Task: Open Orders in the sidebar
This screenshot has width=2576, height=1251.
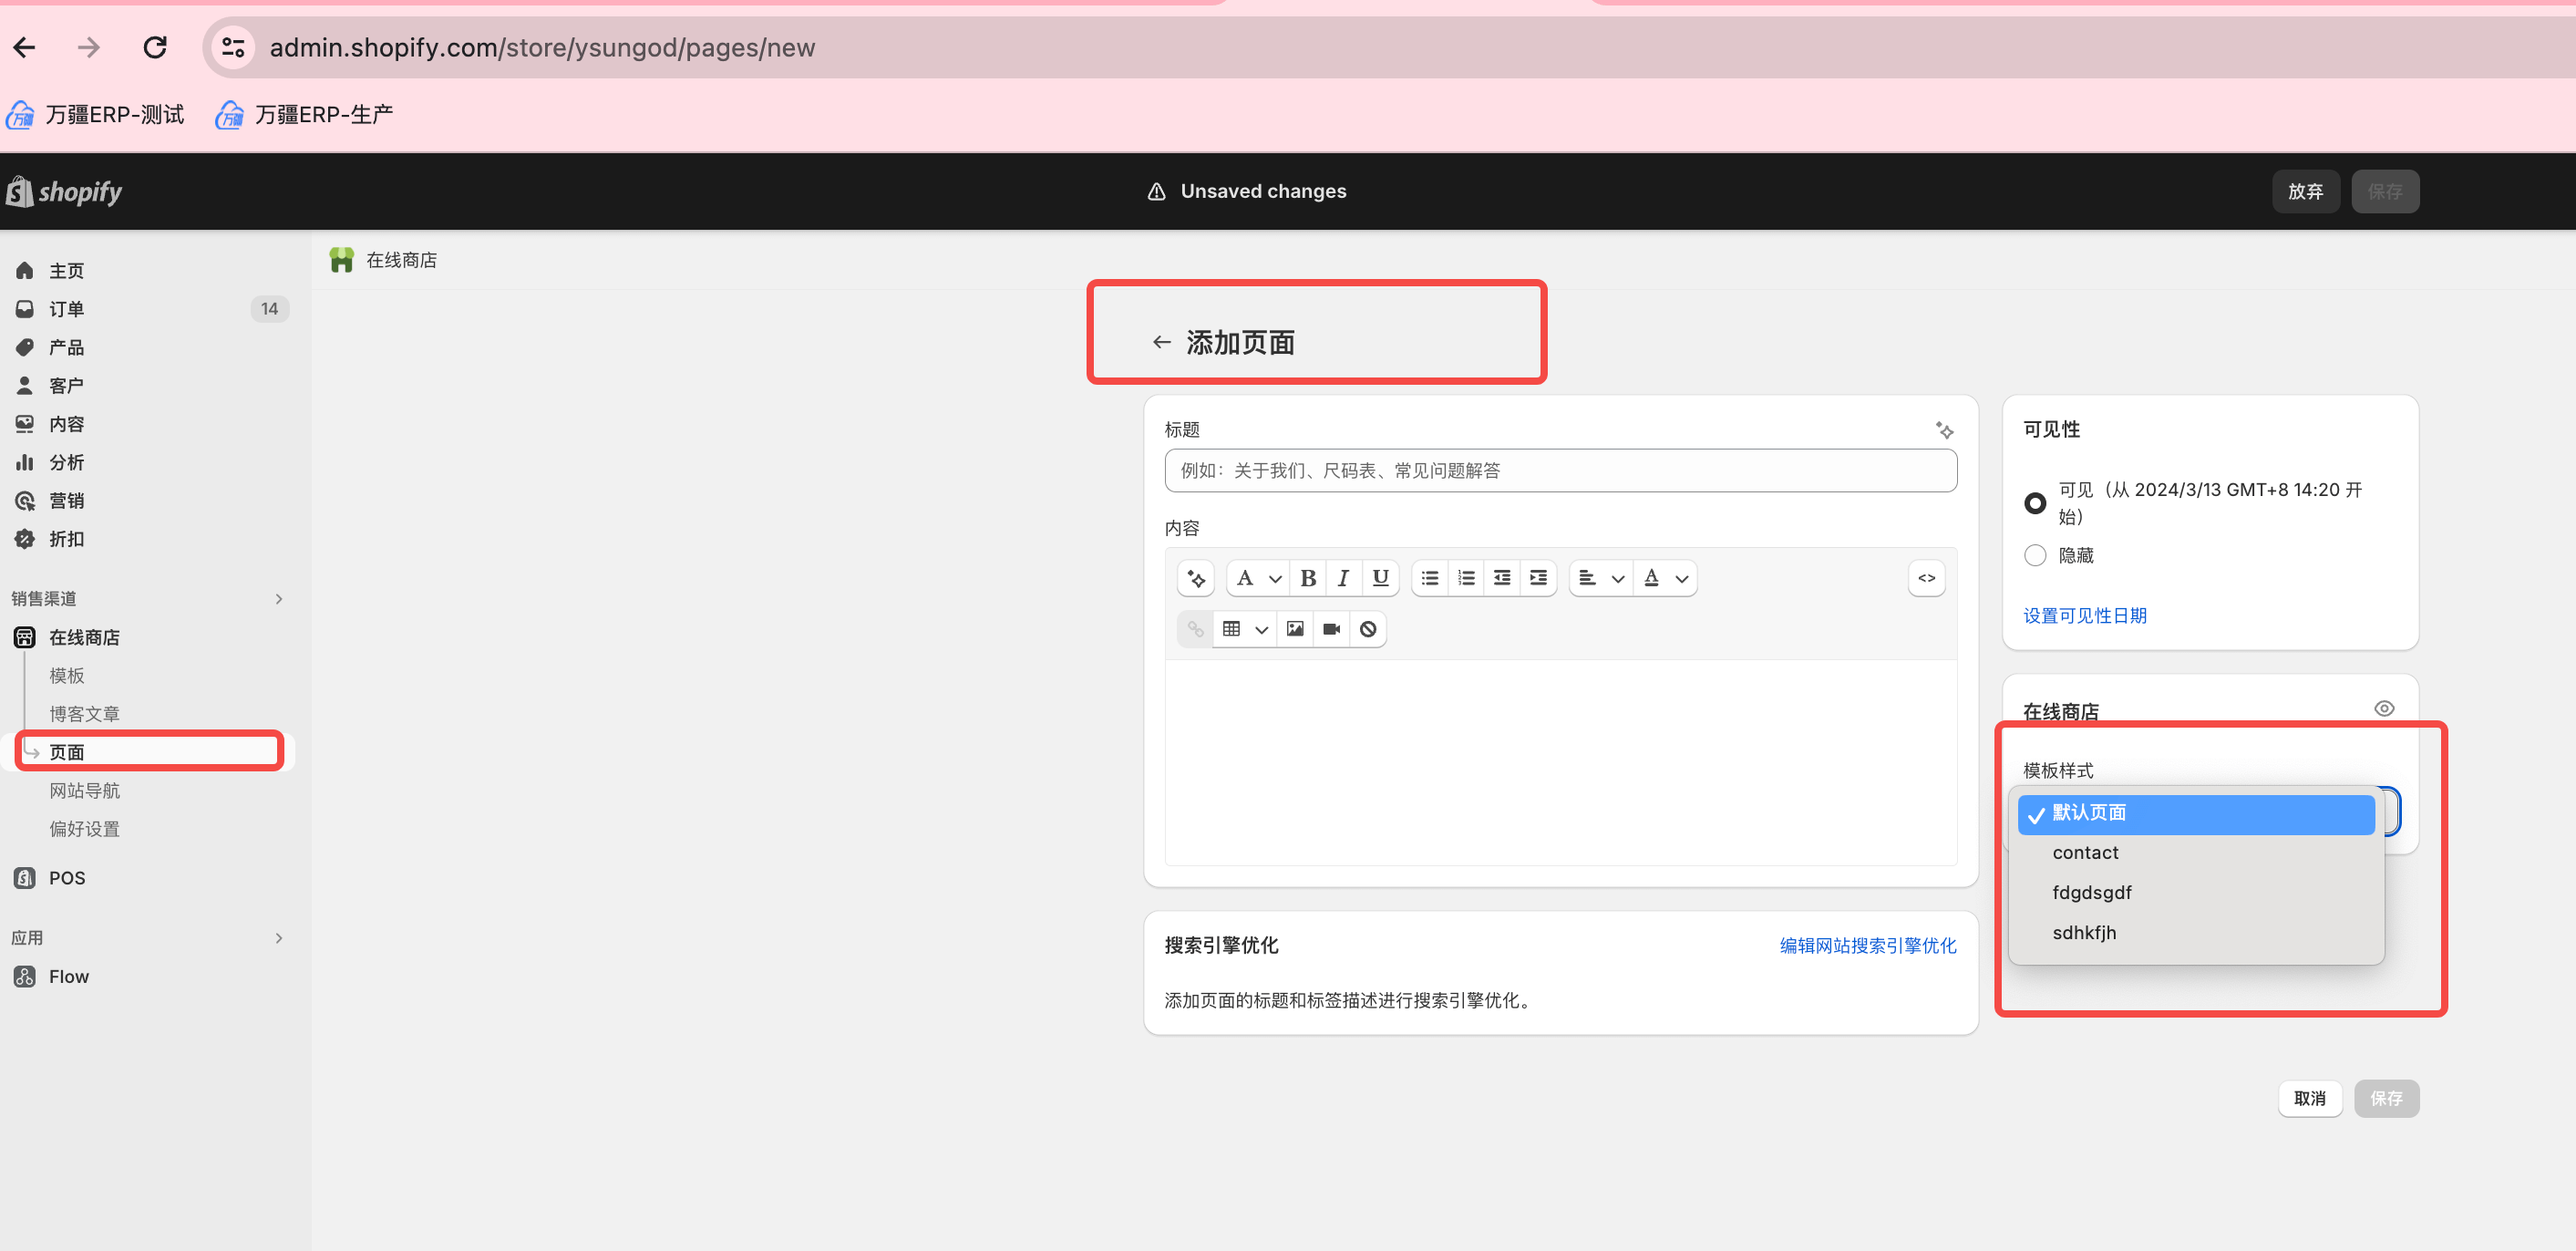Action: 67,309
